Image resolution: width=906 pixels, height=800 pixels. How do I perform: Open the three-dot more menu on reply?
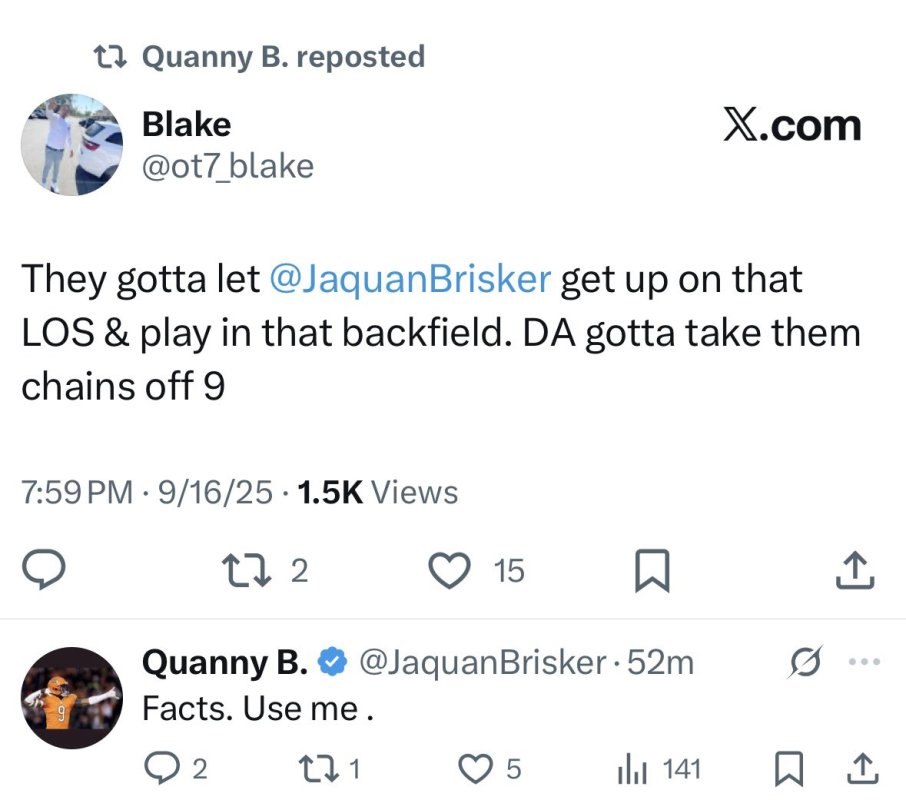[x=864, y=661]
